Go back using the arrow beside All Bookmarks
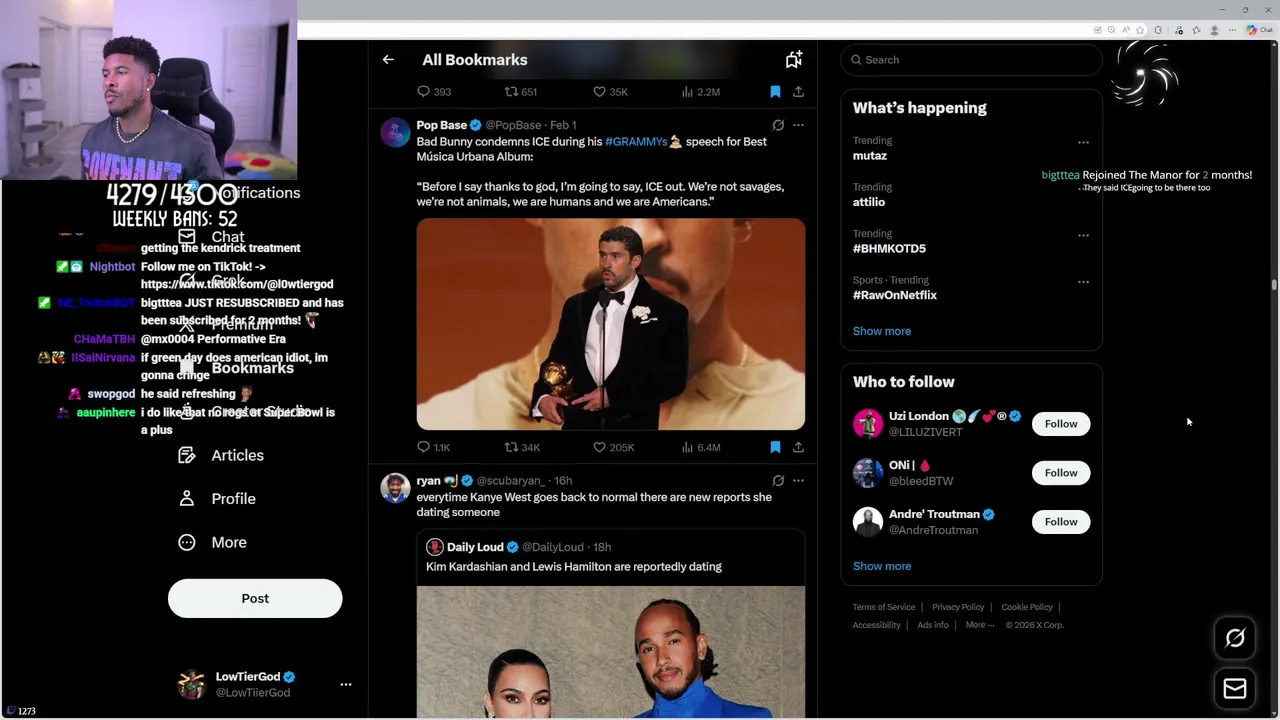This screenshot has width=1280, height=720. [388, 60]
